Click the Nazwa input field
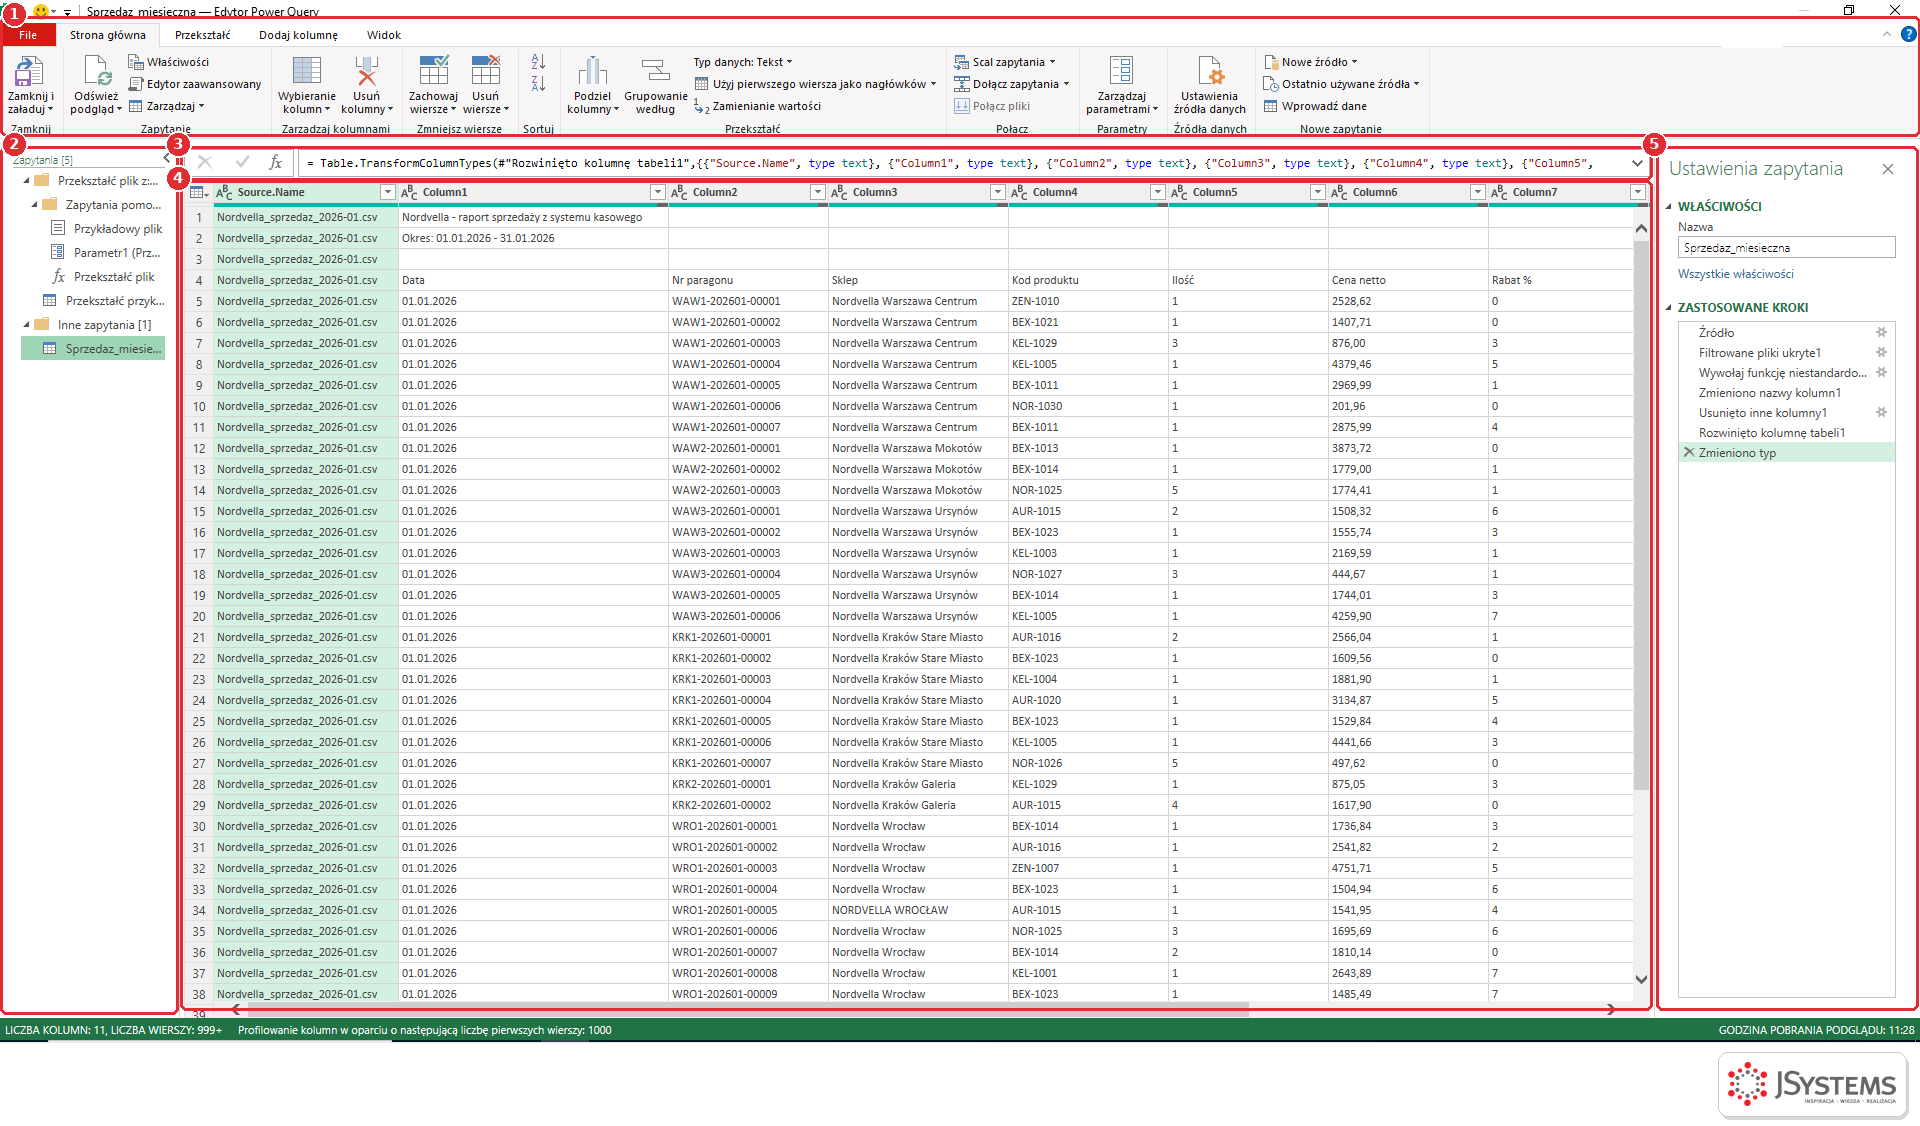Screen dimensions: 1920x1126 click(x=1786, y=247)
